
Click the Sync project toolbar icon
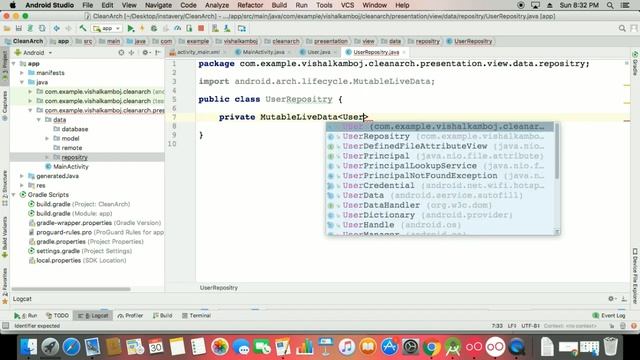30,29
